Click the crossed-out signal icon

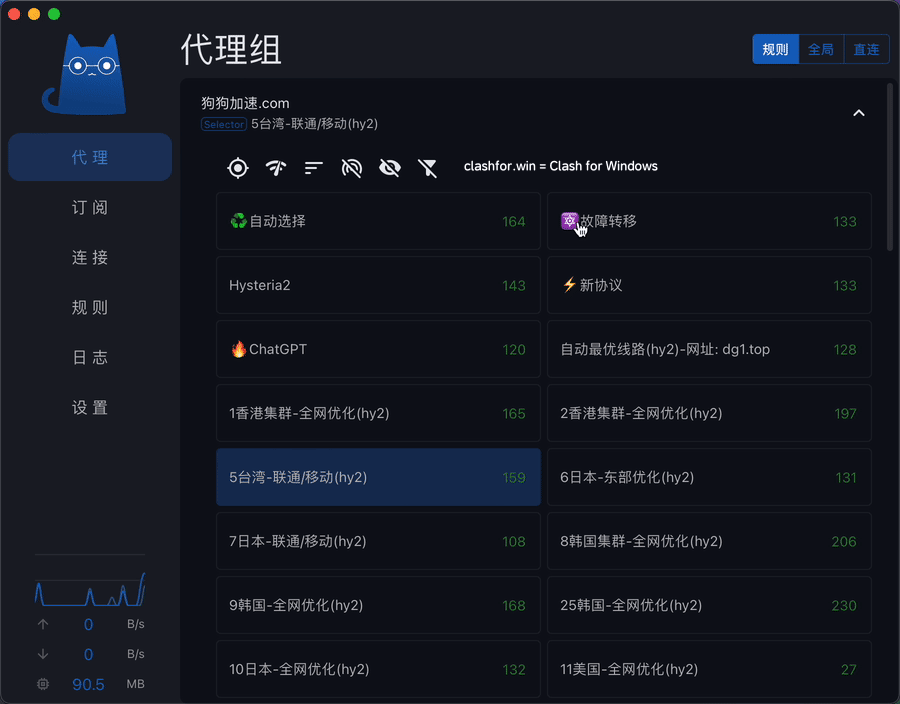[x=351, y=167]
